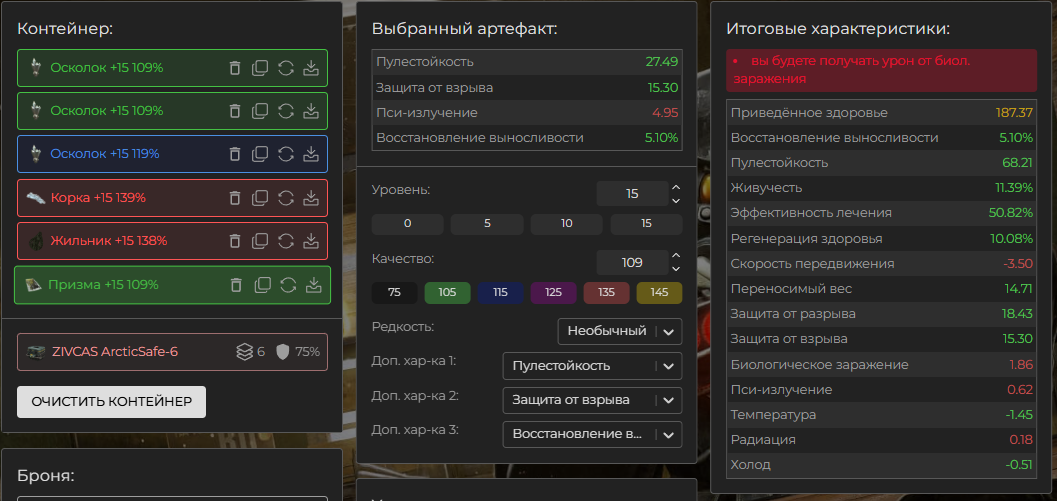Select the Жильник +15 138% artifact row
This screenshot has height=501, width=1057.
tap(173, 241)
